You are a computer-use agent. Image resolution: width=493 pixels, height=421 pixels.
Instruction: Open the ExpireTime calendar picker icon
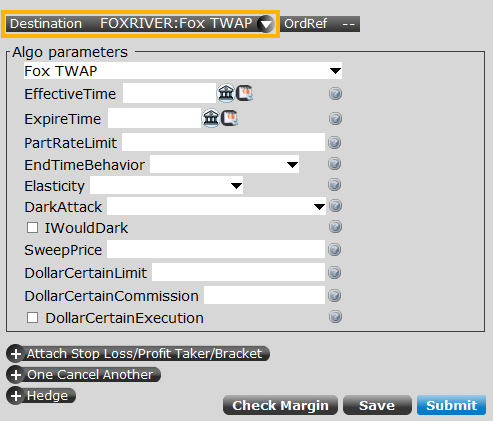pos(229,118)
